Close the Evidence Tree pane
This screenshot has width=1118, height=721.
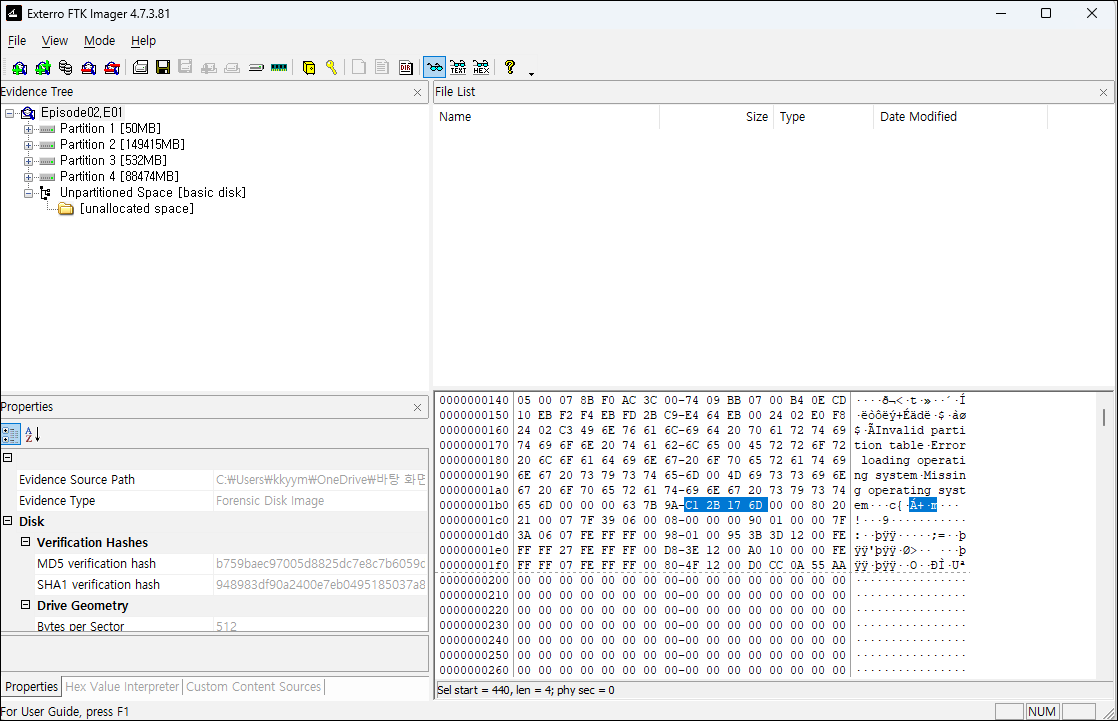click(418, 93)
